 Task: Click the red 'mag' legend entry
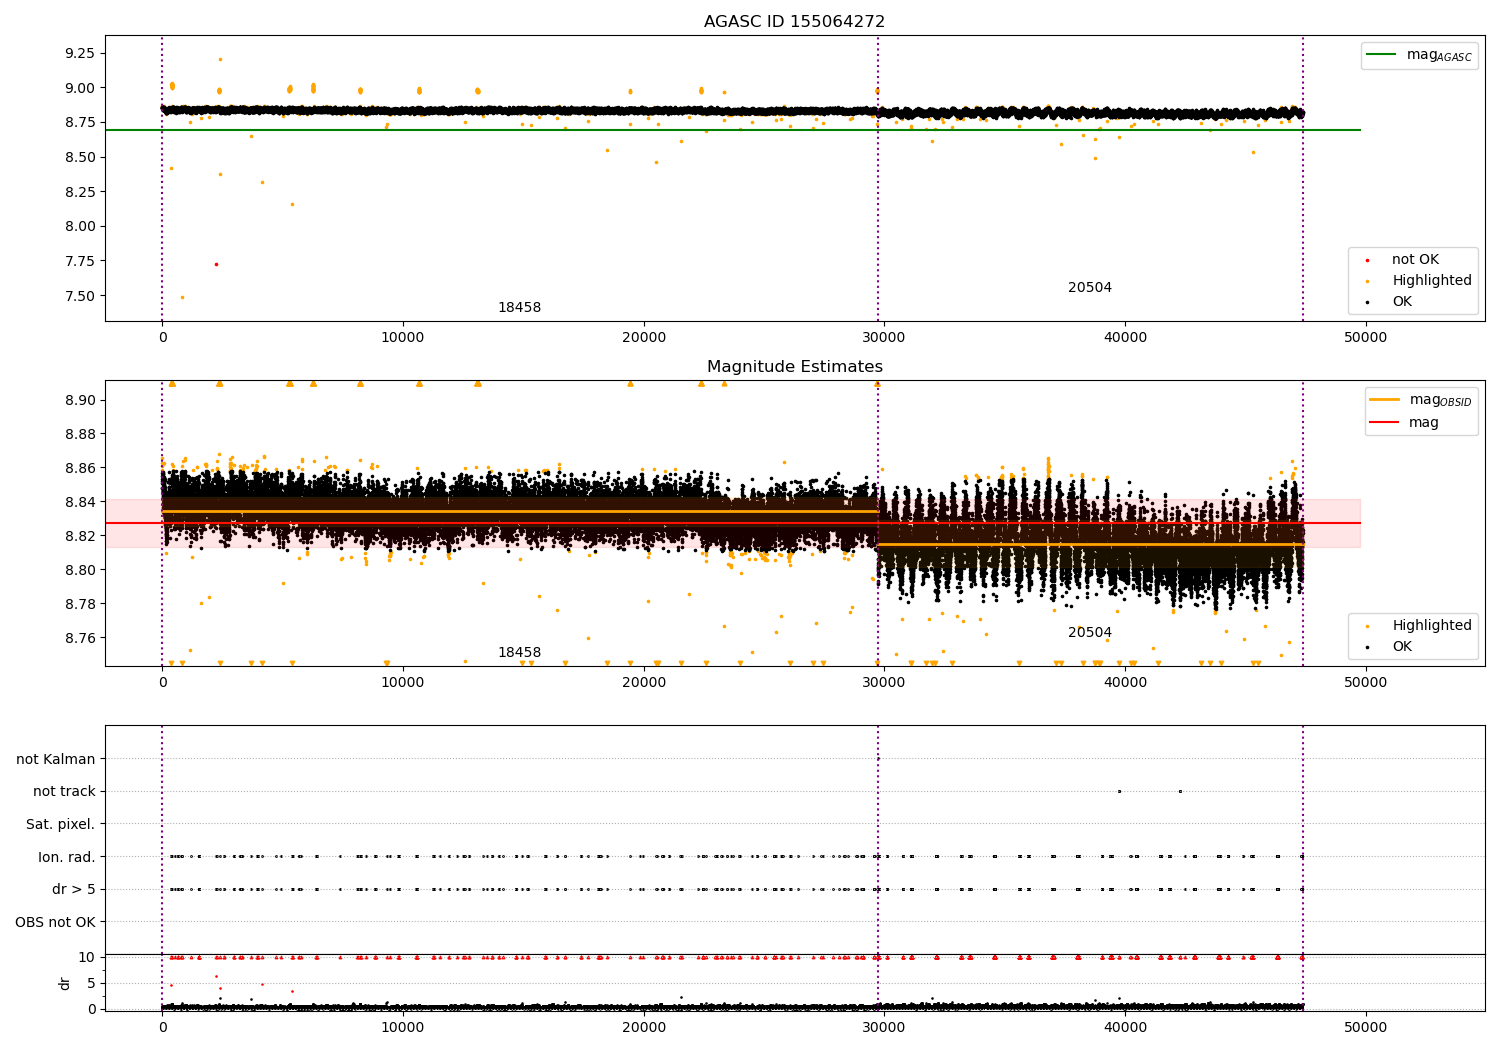tap(1405, 423)
